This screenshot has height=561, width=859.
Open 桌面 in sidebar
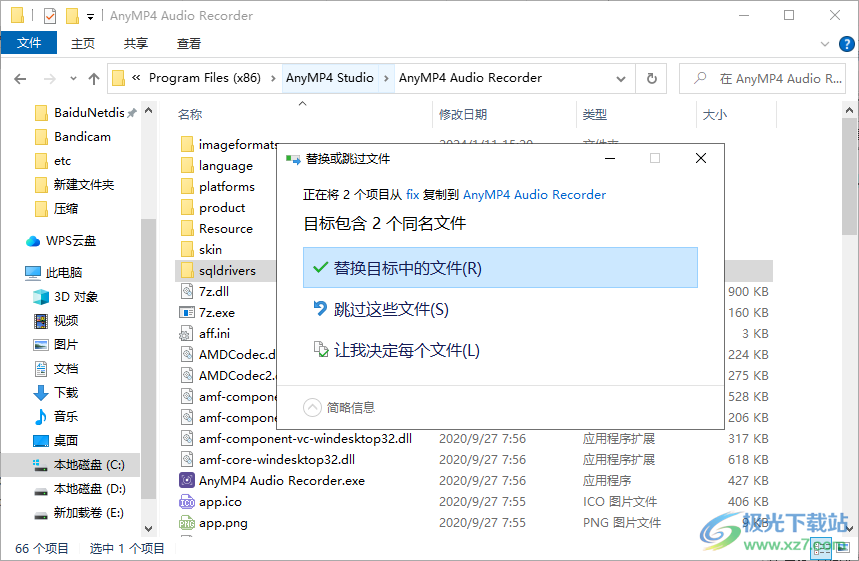(56, 440)
